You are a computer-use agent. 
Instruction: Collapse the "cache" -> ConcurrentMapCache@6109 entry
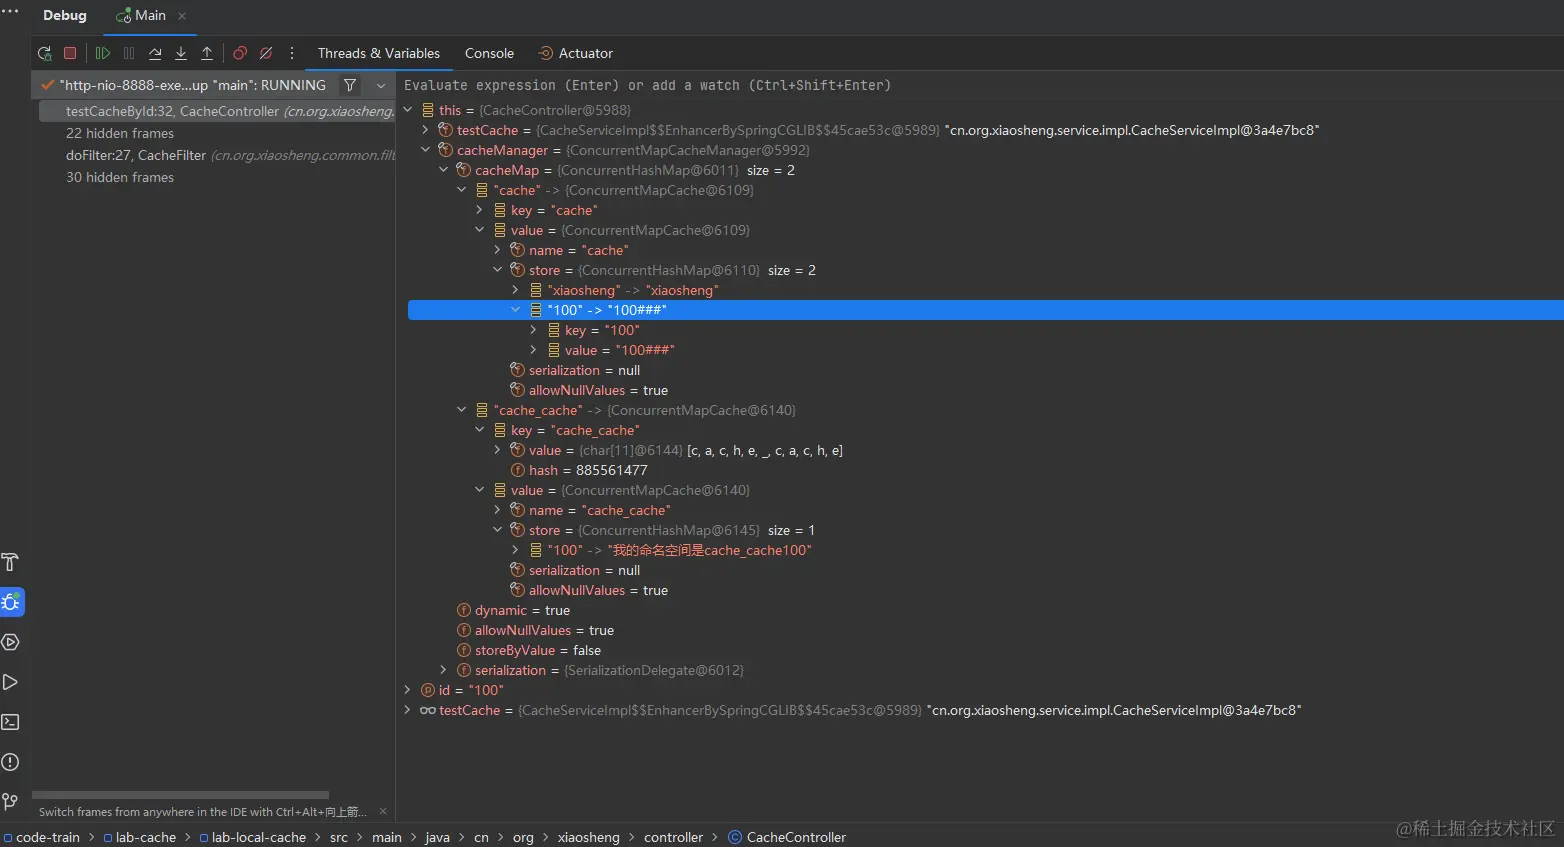pyautogui.click(x=462, y=190)
